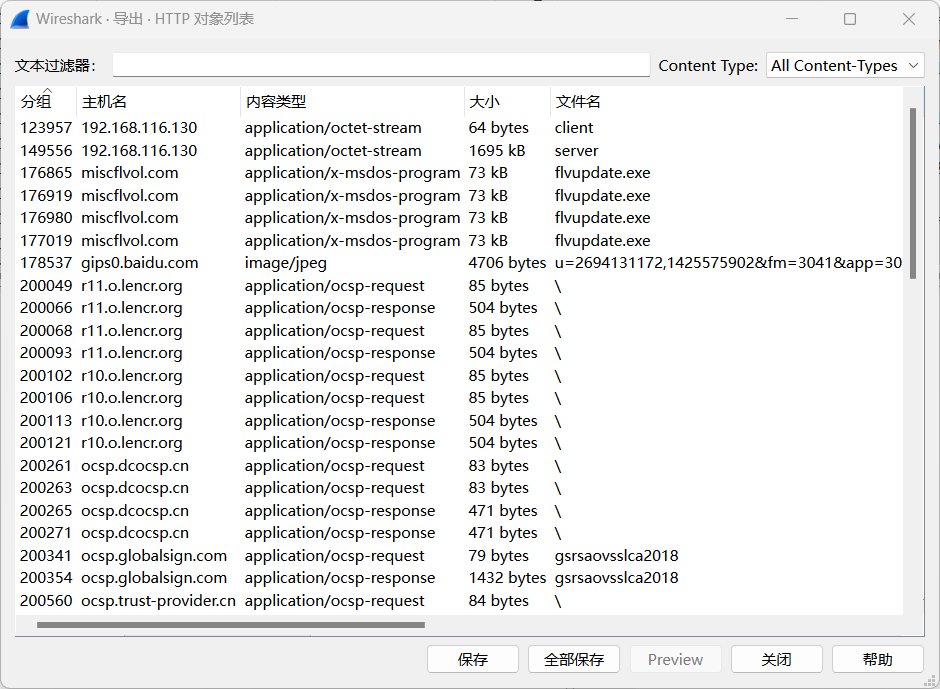Image resolution: width=940 pixels, height=689 pixels.
Task: Sort by the 分组 column header
Action: point(36,102)
